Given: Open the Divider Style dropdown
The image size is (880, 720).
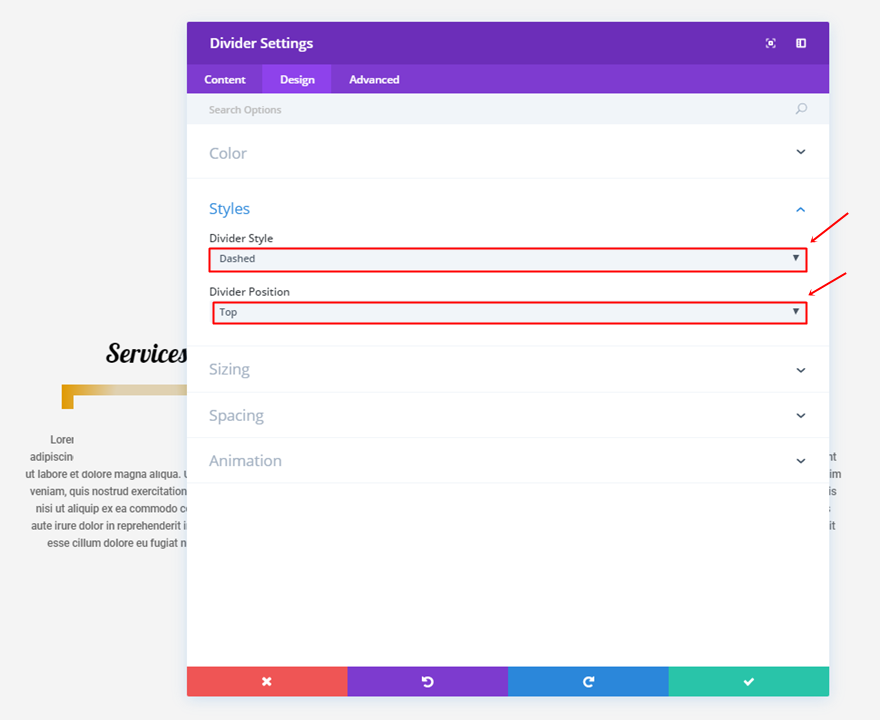Looking at the screenshot, I should (508, 259).
